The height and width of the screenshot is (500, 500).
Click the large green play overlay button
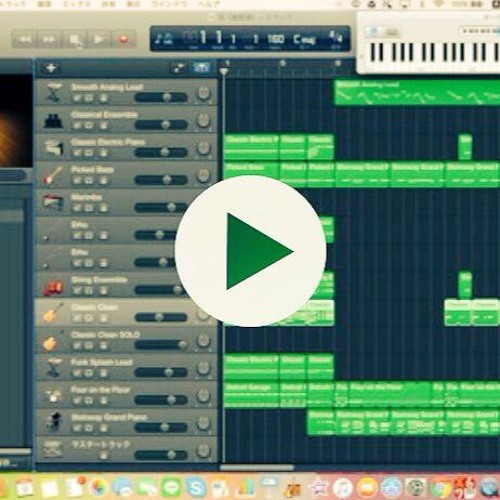250,251
